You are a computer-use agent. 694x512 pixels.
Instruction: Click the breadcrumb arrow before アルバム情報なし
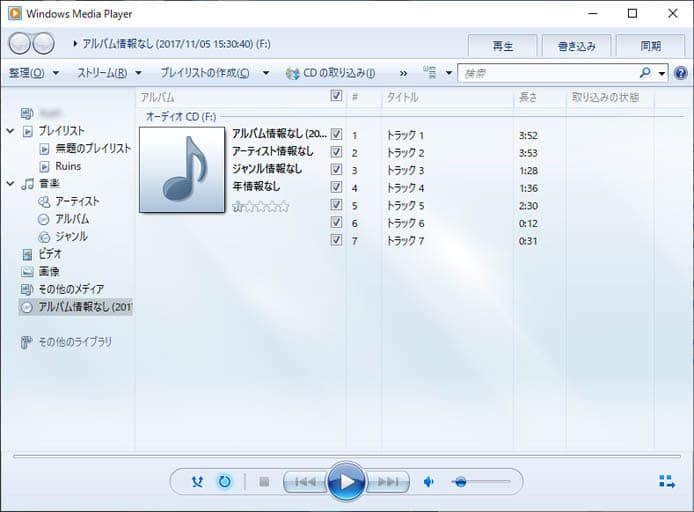(75, 43)
